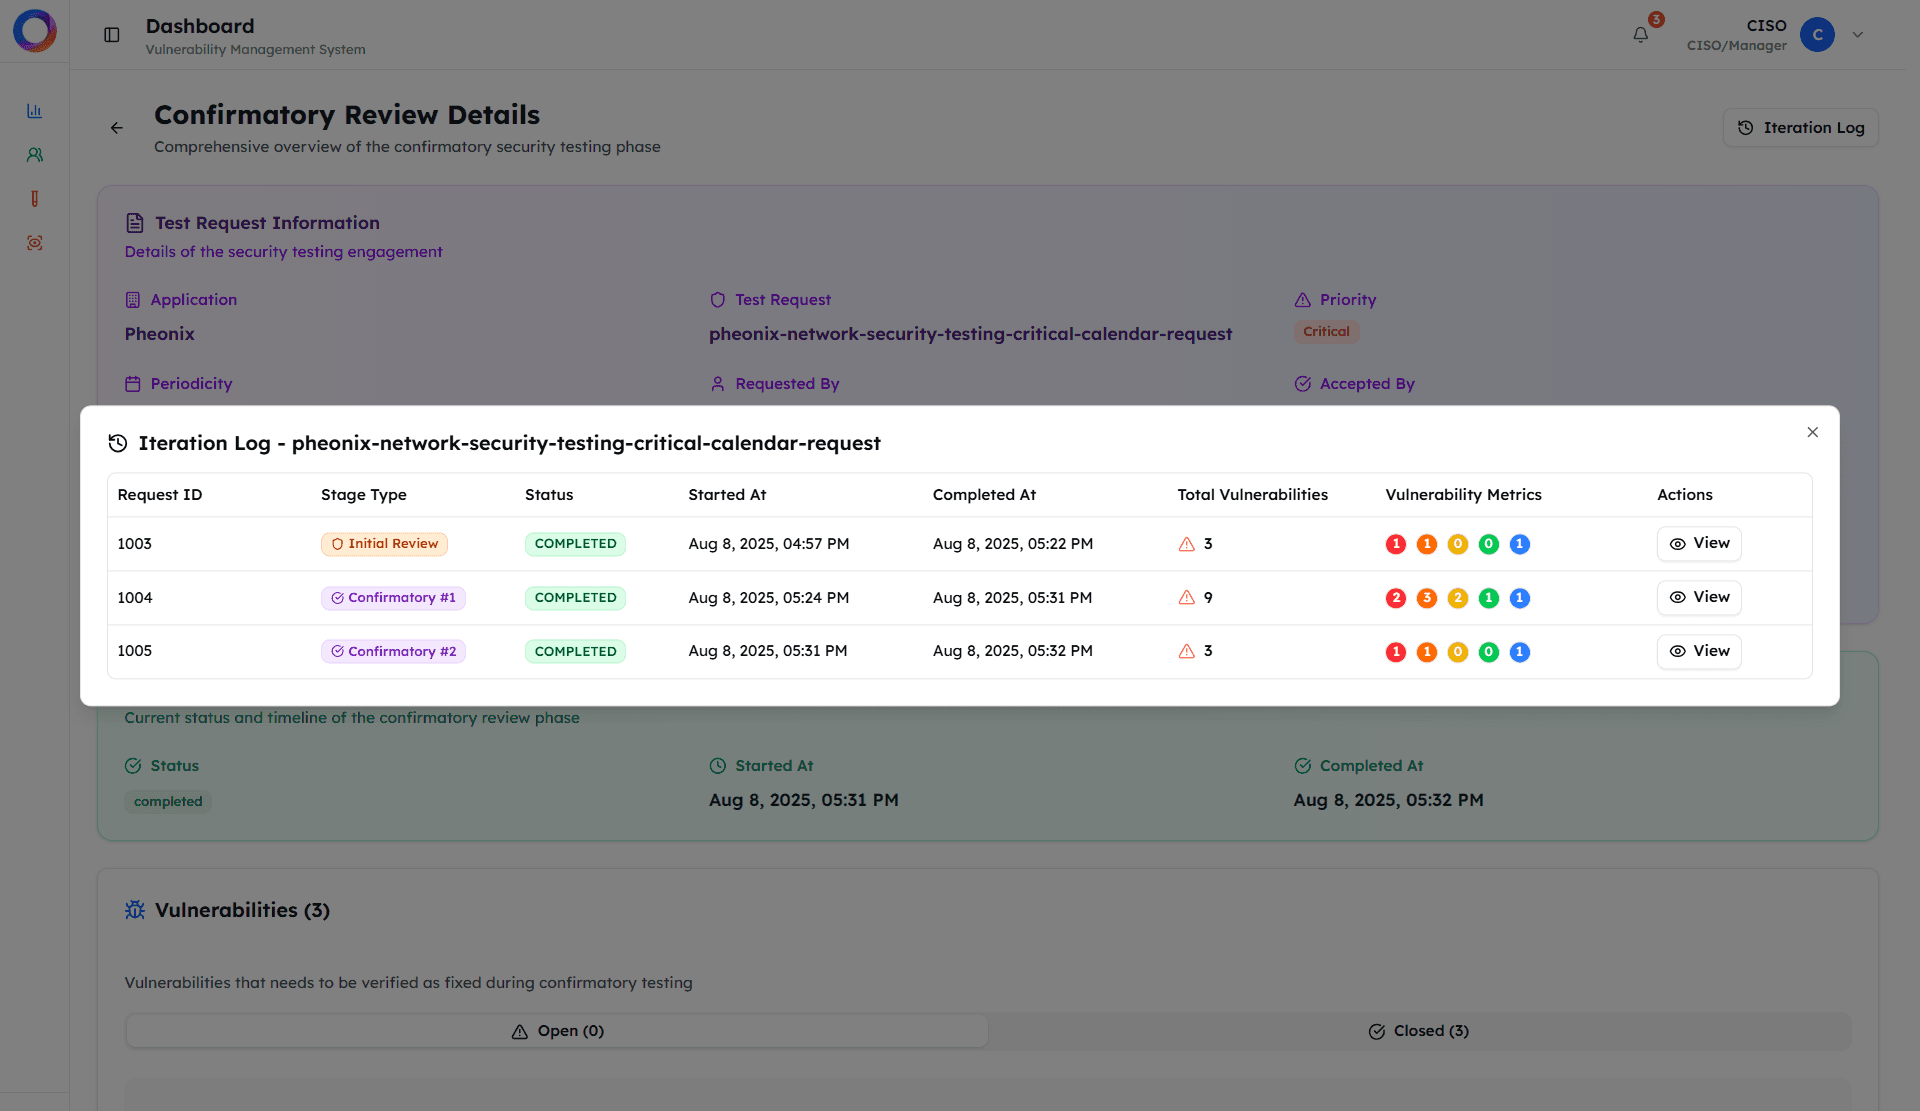
Task: Click the Confirmatory #1 stage badge
Action: [393, 598]
